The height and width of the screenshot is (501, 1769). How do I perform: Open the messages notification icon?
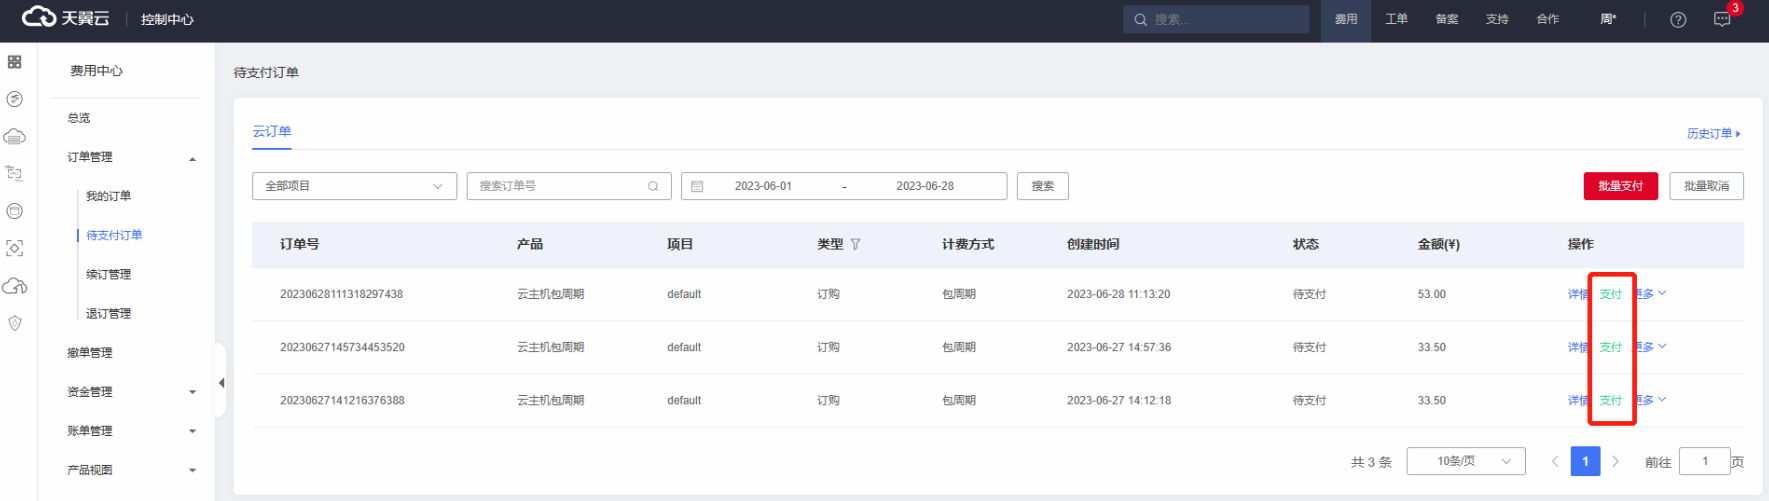coord(1722,20)
